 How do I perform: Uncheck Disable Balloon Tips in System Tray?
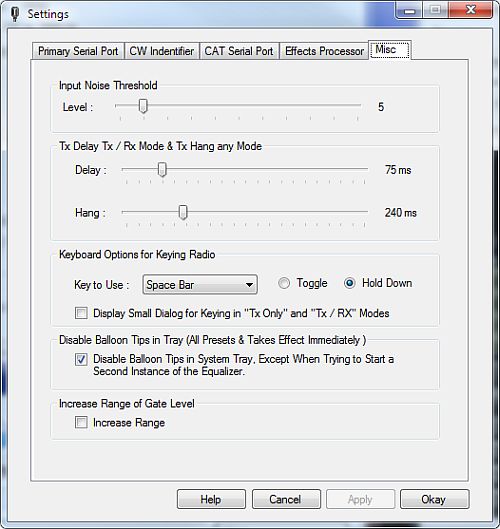[x=81, y=359]
